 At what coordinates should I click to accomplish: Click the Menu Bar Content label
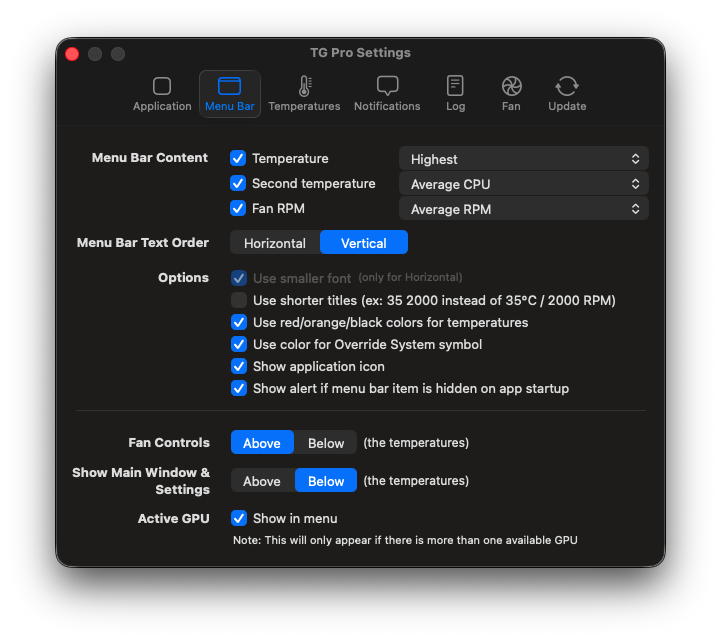[149, 158]
